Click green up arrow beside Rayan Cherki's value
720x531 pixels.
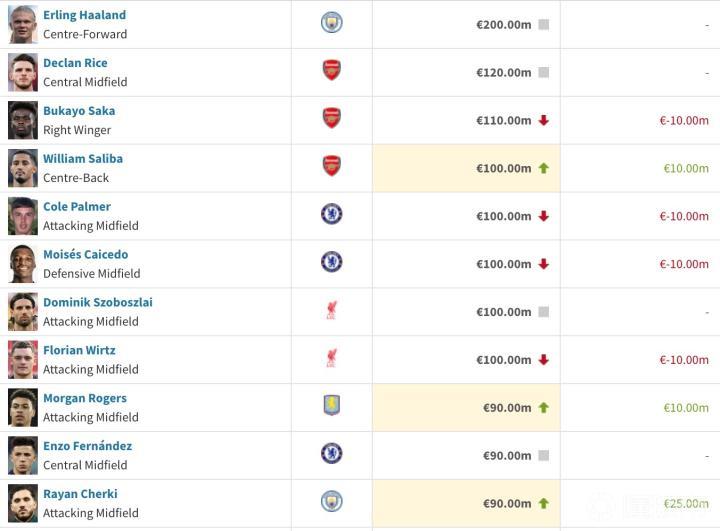tap(544, 503)
